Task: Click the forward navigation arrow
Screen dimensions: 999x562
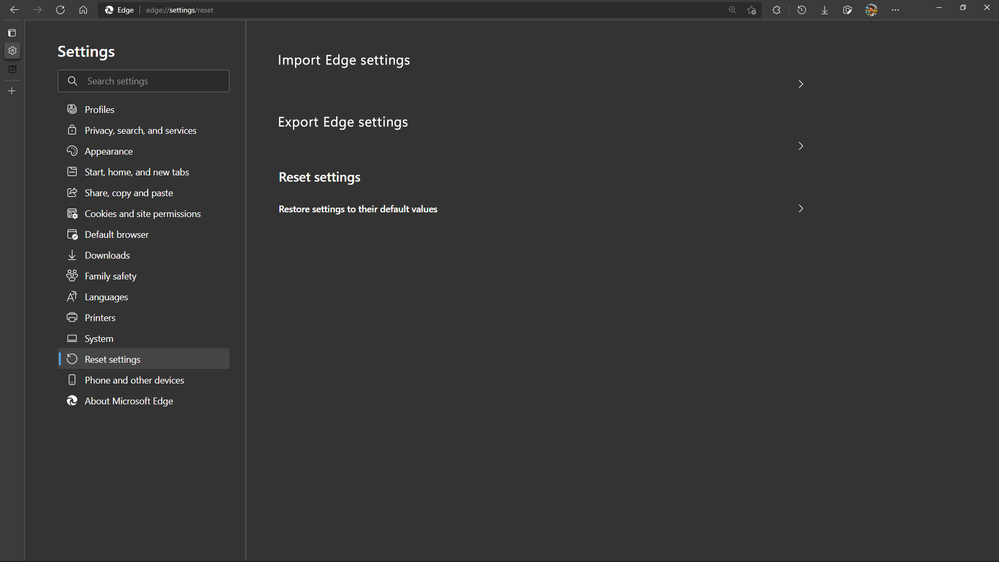Action: [x=37, y=10]
